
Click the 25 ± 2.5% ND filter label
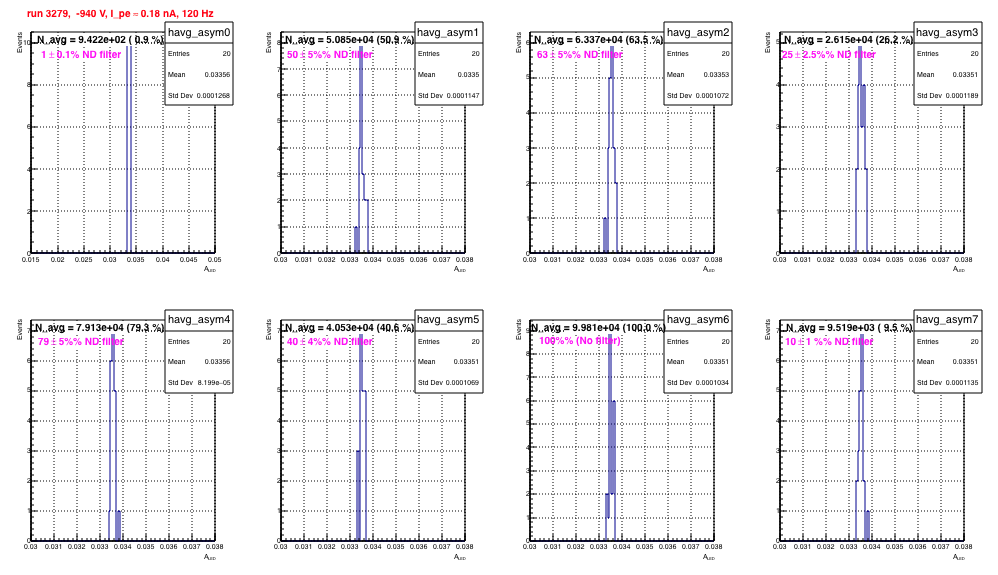point(829,55)
